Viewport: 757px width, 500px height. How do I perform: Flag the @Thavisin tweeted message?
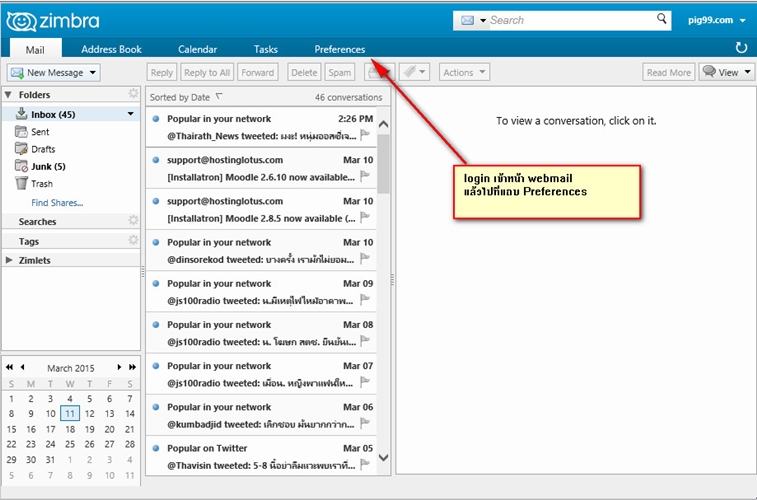(365, 465)
